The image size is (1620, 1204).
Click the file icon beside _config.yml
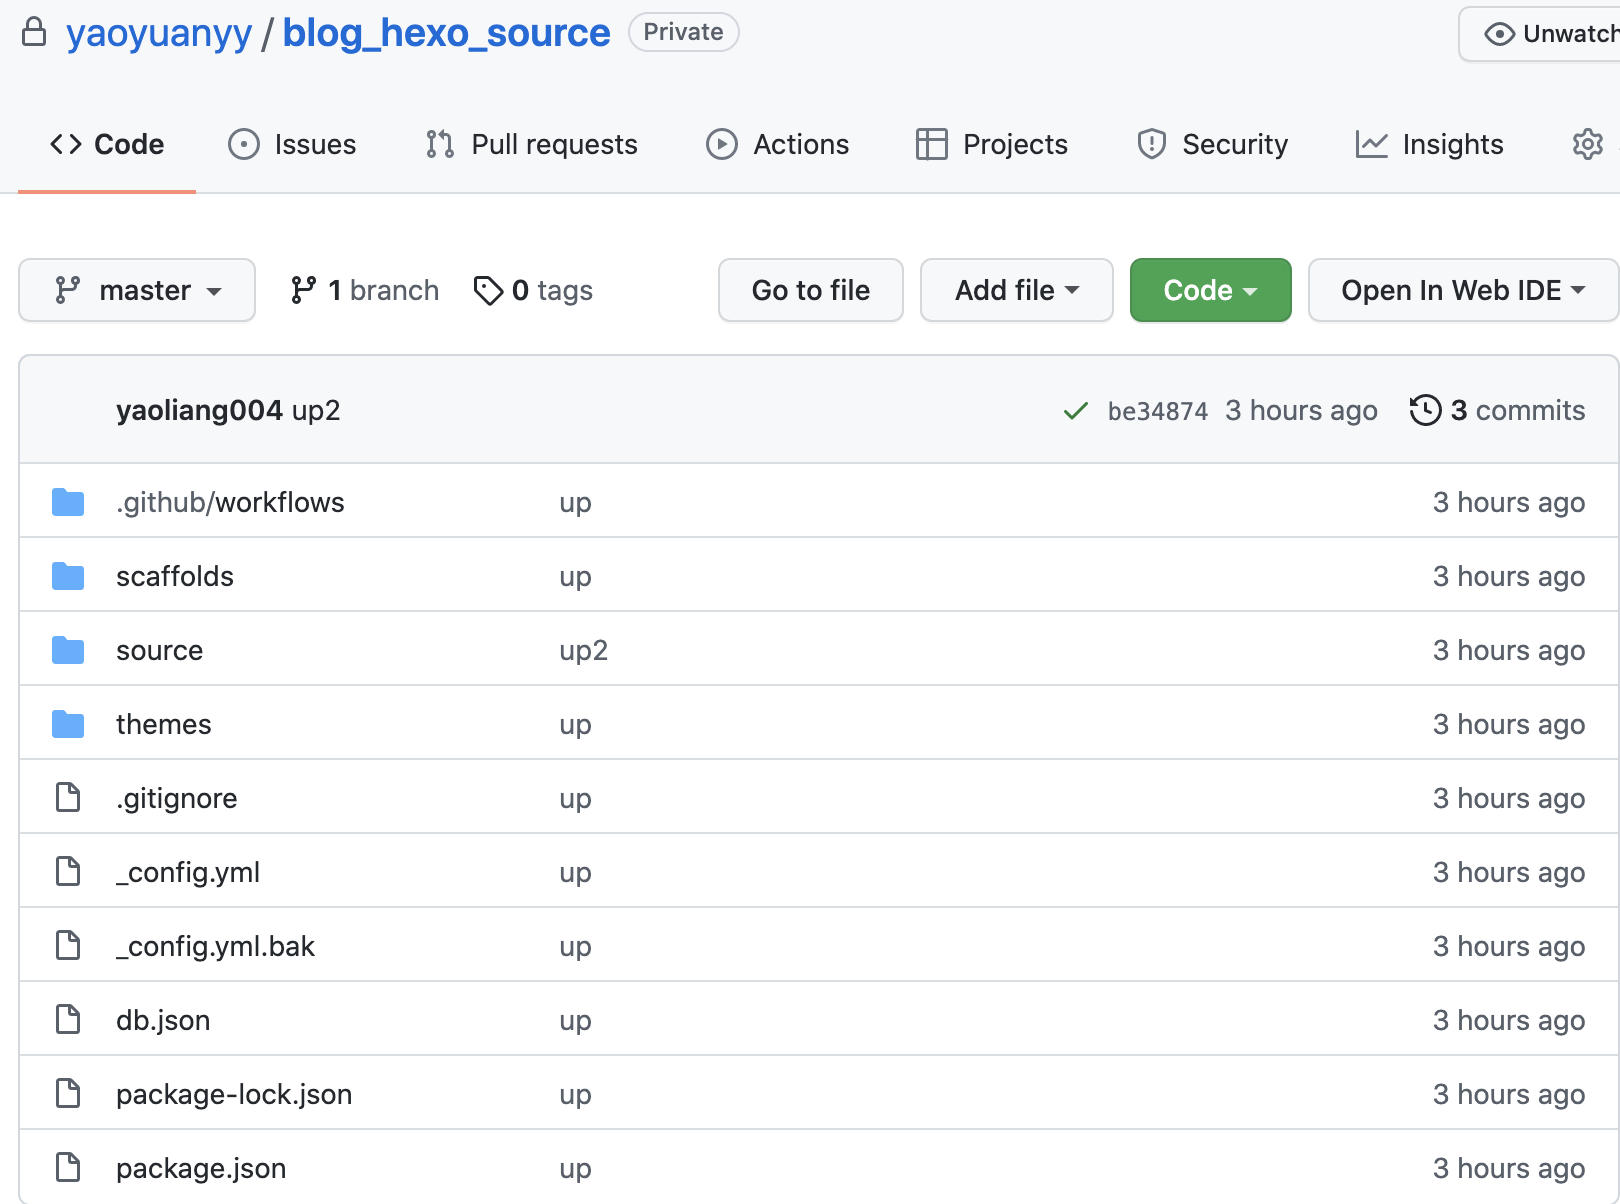(x=68, y=872)
